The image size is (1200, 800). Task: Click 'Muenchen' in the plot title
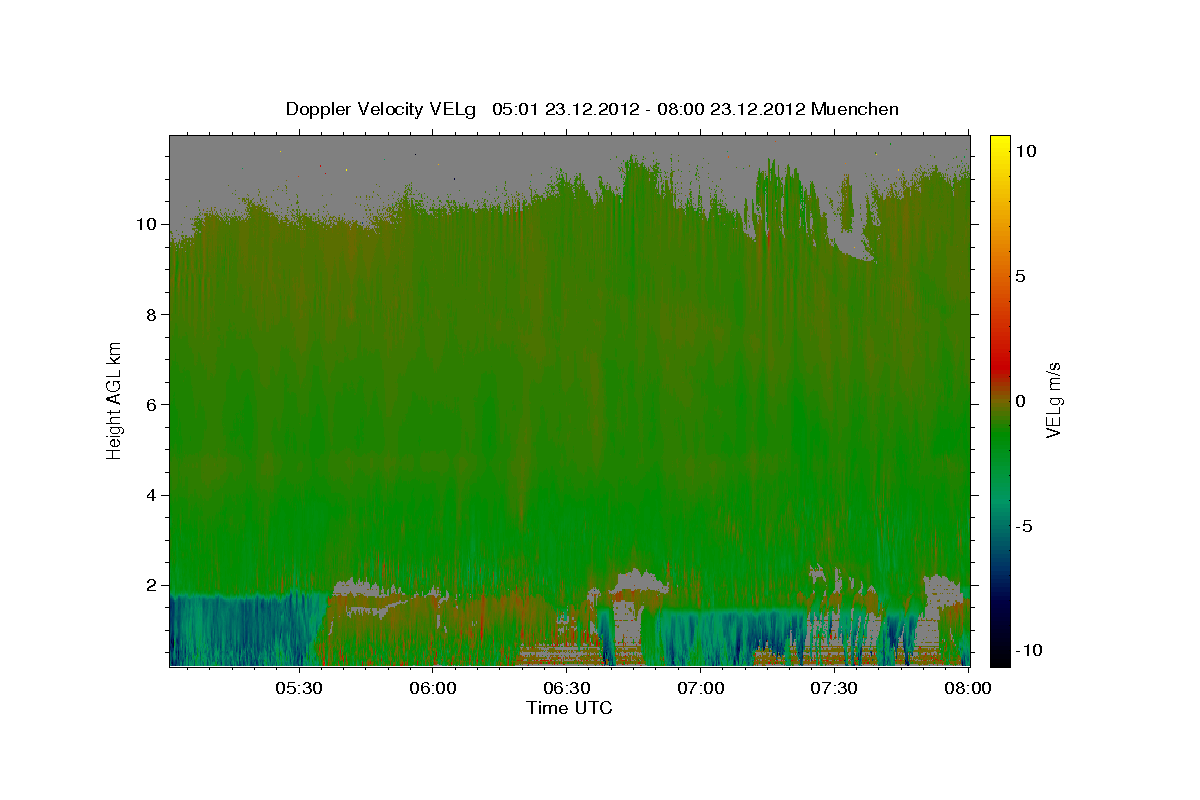855,109
